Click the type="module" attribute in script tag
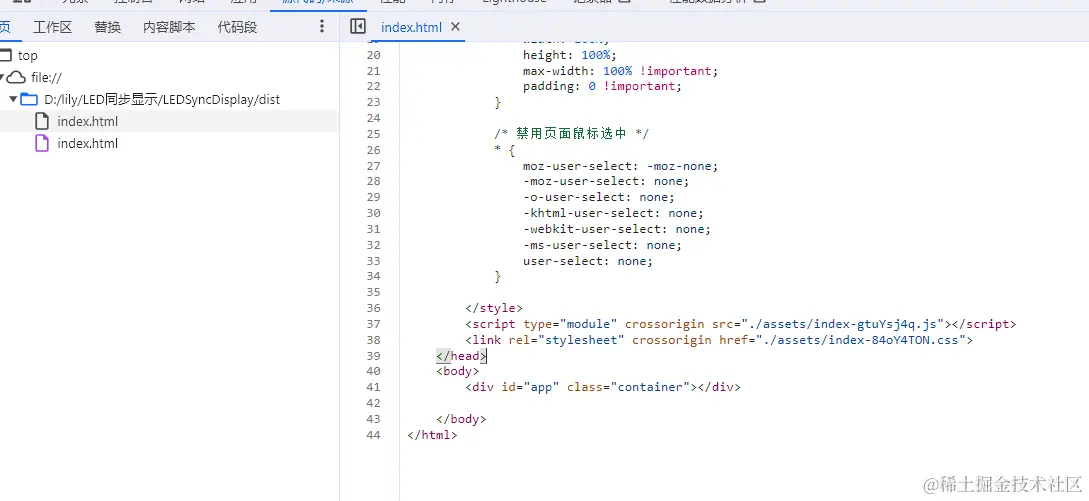The height and width of the screenshot is (501, 1089). (570, 325)
